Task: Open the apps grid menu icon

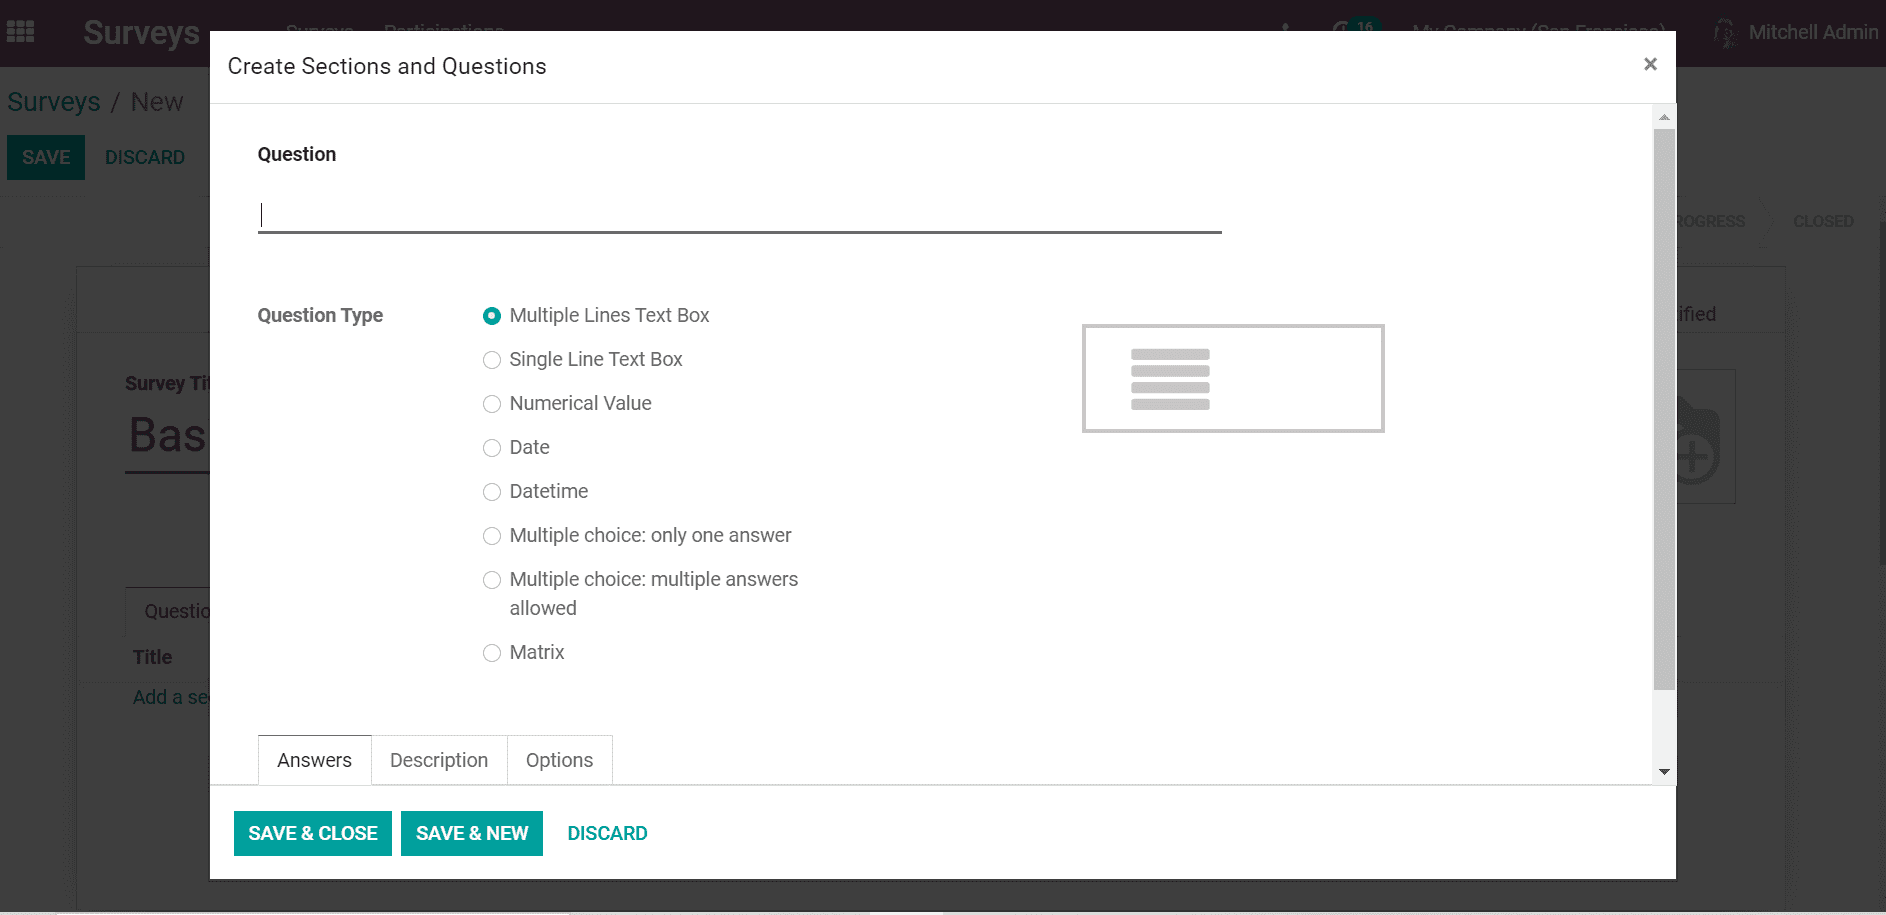Action: 20,32
